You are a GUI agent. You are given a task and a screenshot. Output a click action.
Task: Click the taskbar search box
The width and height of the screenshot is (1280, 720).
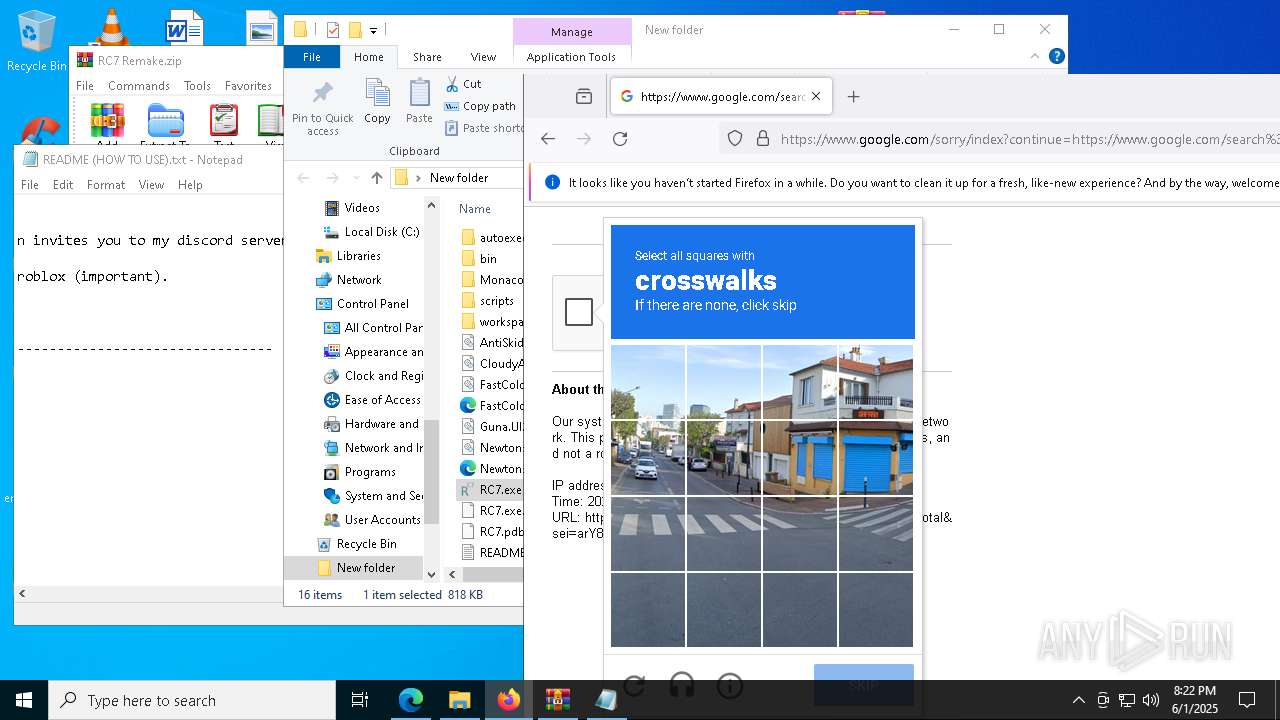pyautogui.click(x=192, y=700)
